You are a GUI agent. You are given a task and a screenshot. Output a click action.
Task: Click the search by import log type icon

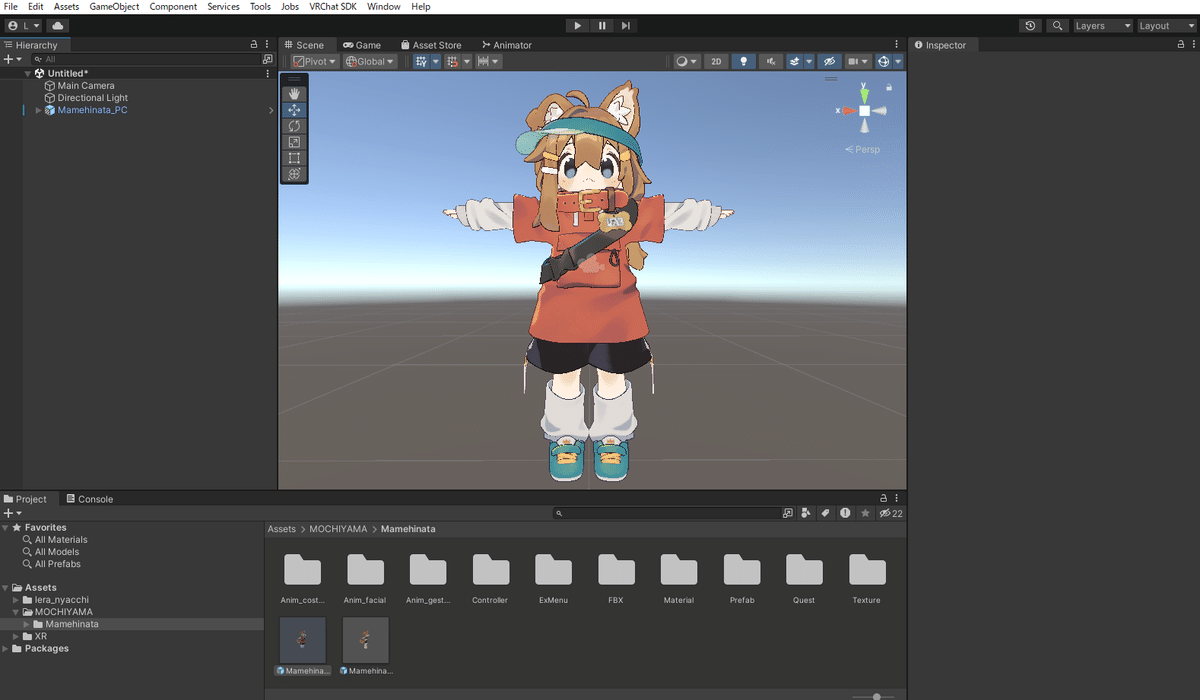(x=845, y=513)
